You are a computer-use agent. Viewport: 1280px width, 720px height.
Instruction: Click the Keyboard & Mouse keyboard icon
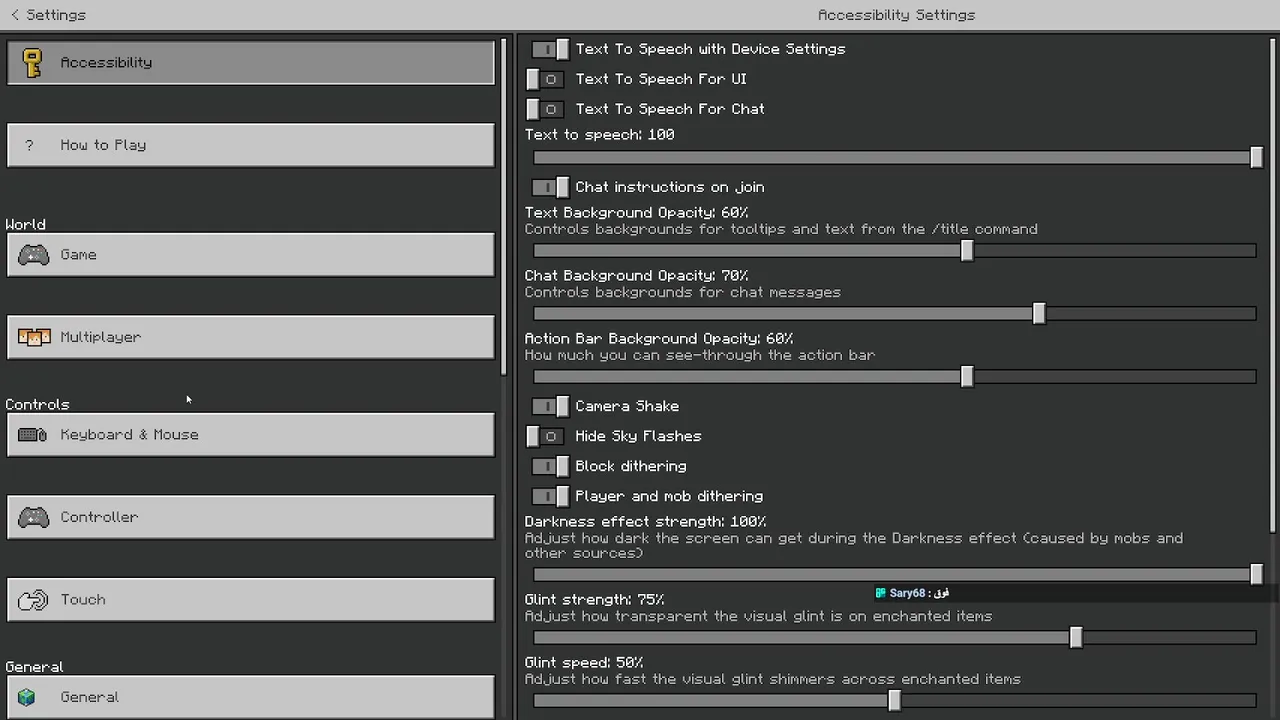33,435
